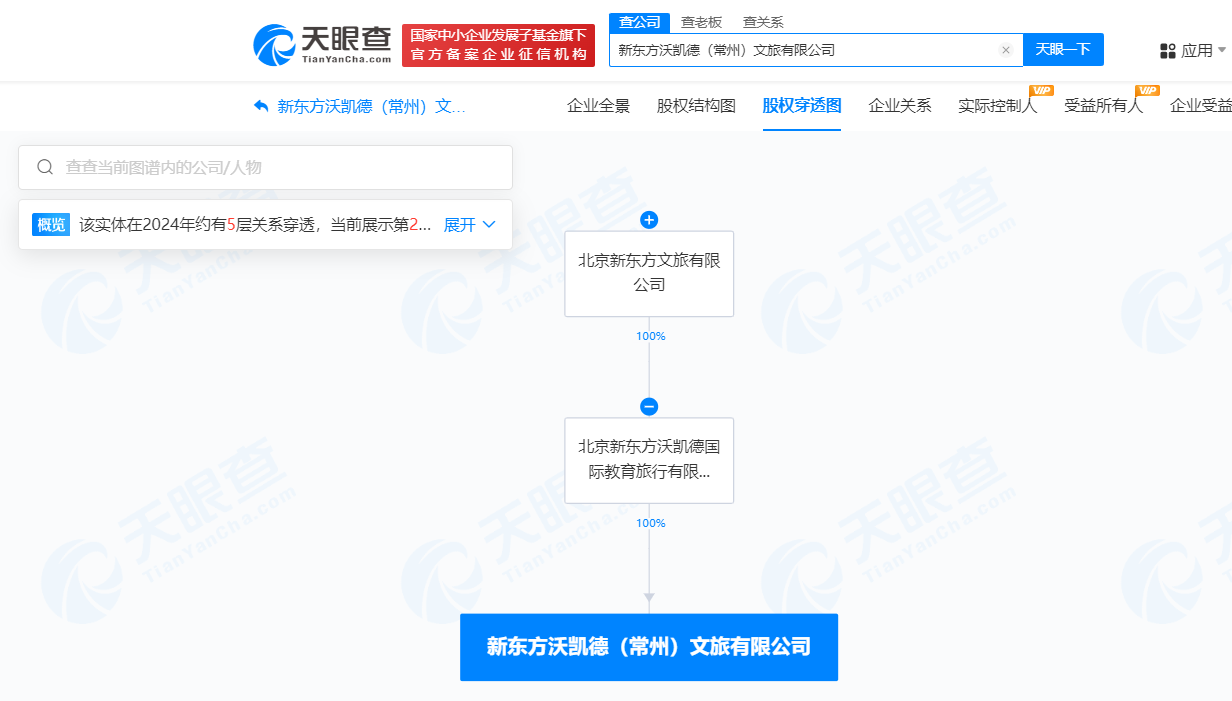Switch to 查老板 search tab
This screenshot has width=1232, height=701.
701,22
